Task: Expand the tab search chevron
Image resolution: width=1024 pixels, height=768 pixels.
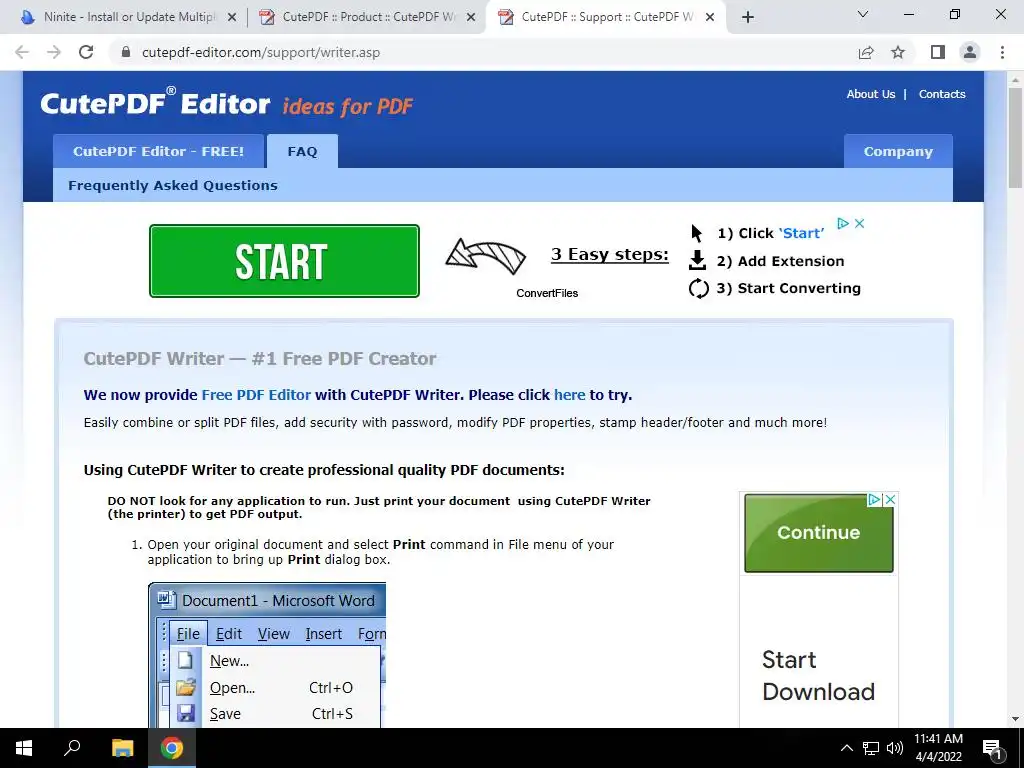Action: pos(863,14)
